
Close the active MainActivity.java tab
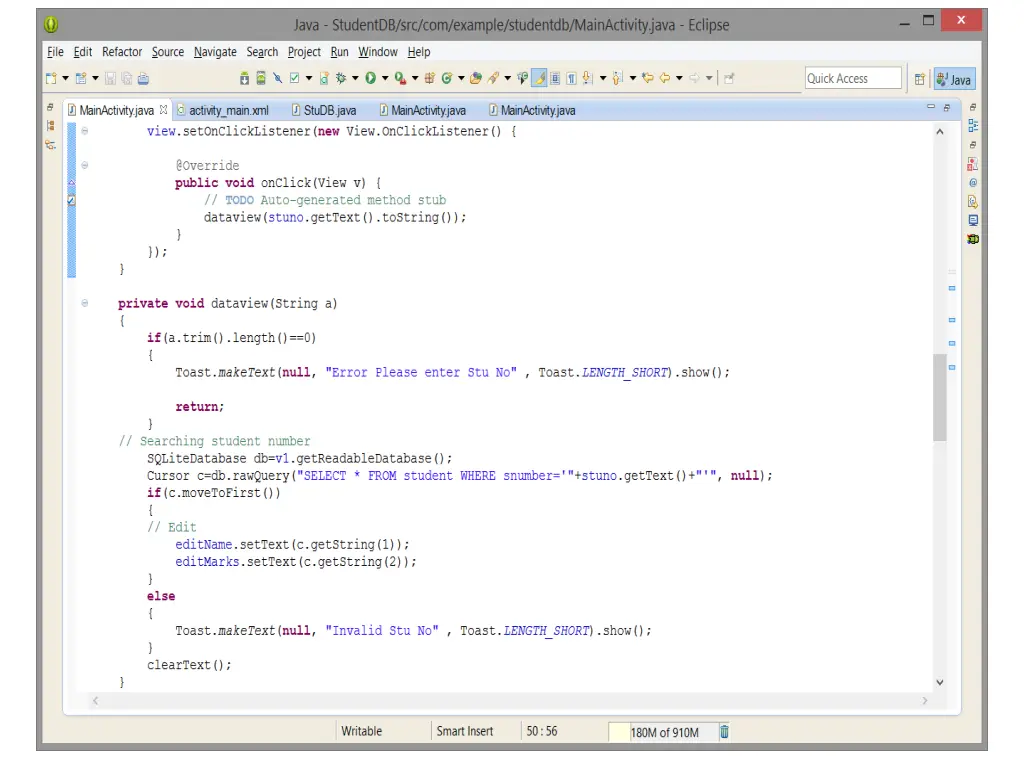click(x=163, y=110)
